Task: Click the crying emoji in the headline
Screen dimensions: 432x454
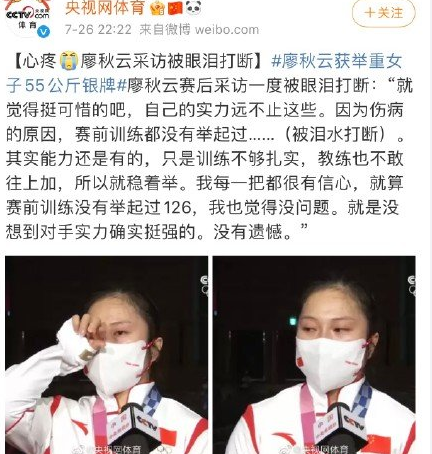Action: 69,61
